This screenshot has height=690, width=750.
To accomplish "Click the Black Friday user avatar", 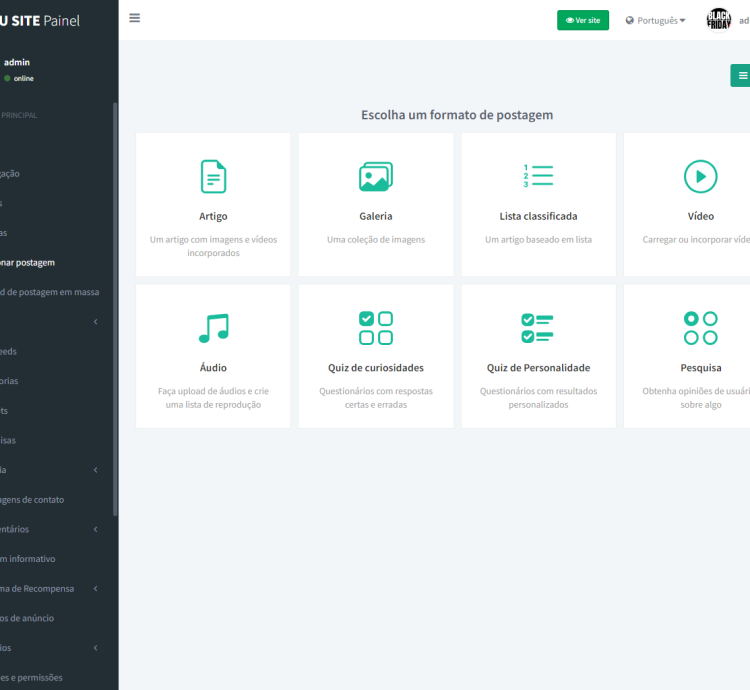I will pyautogui.click(x=719, y=20).
